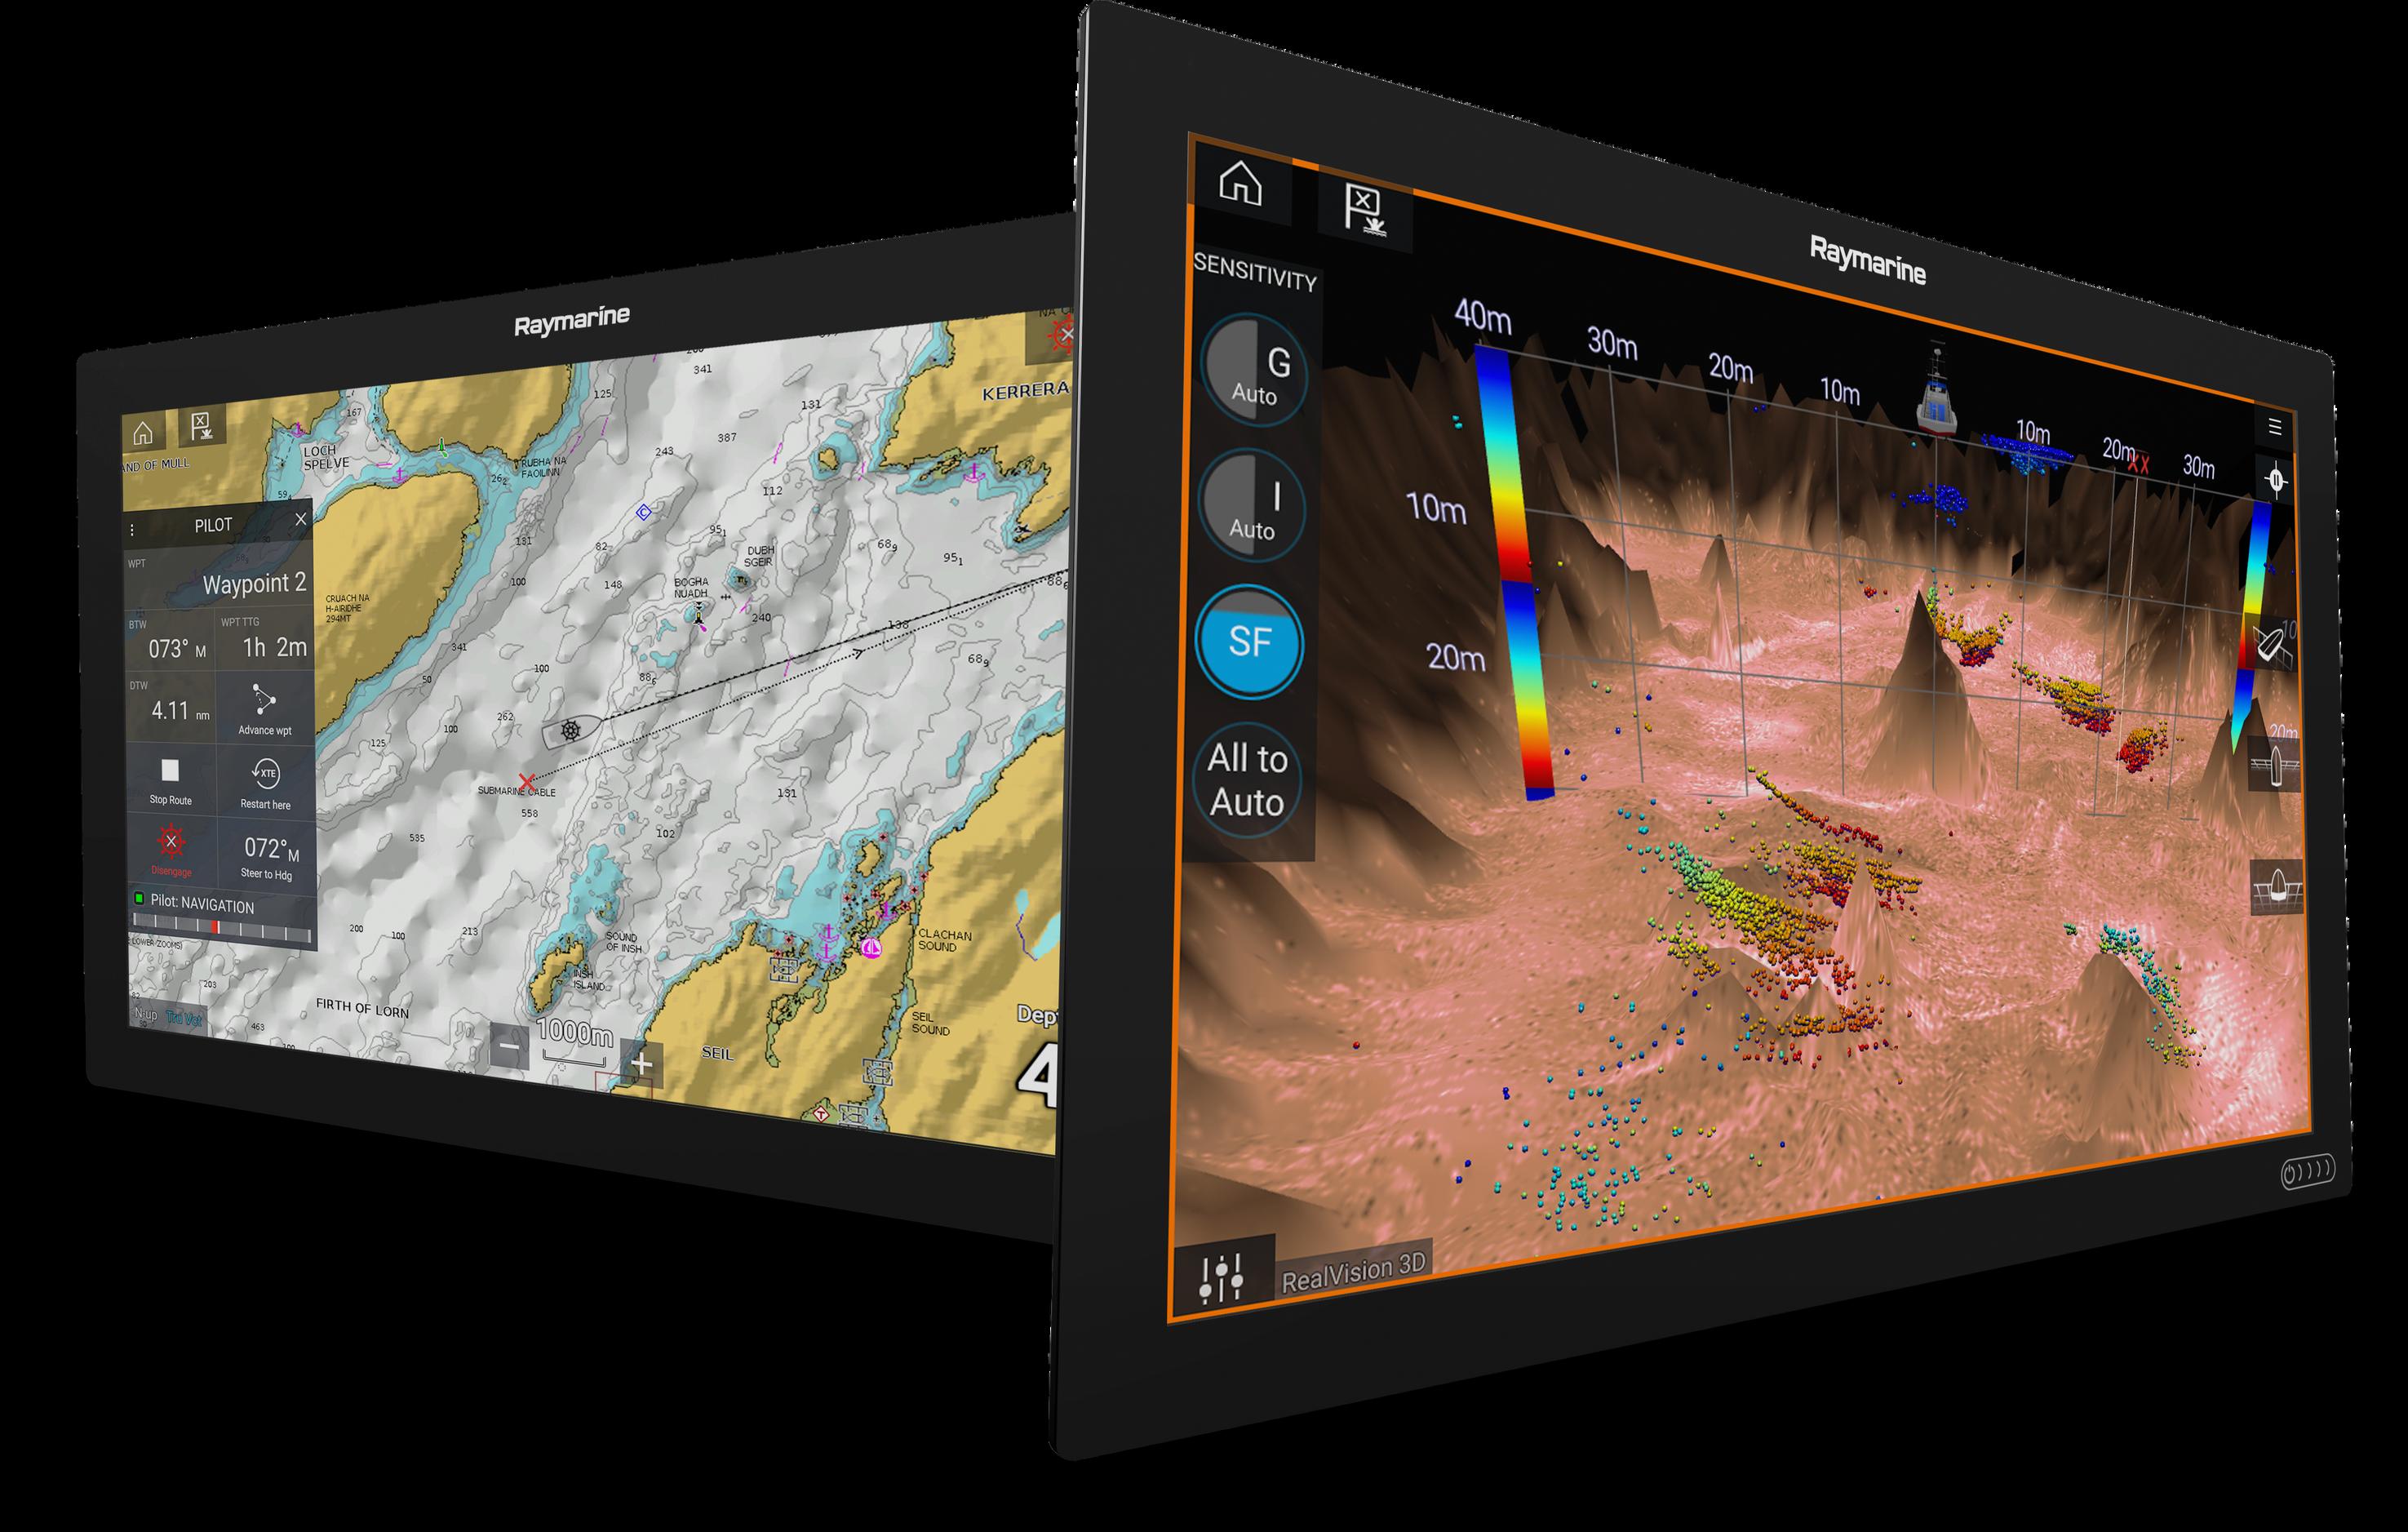The width and height of the screenshot is (2408, 1532).
Task: Tap the pause/crosshair icon on sonar
Action: 2276,482
